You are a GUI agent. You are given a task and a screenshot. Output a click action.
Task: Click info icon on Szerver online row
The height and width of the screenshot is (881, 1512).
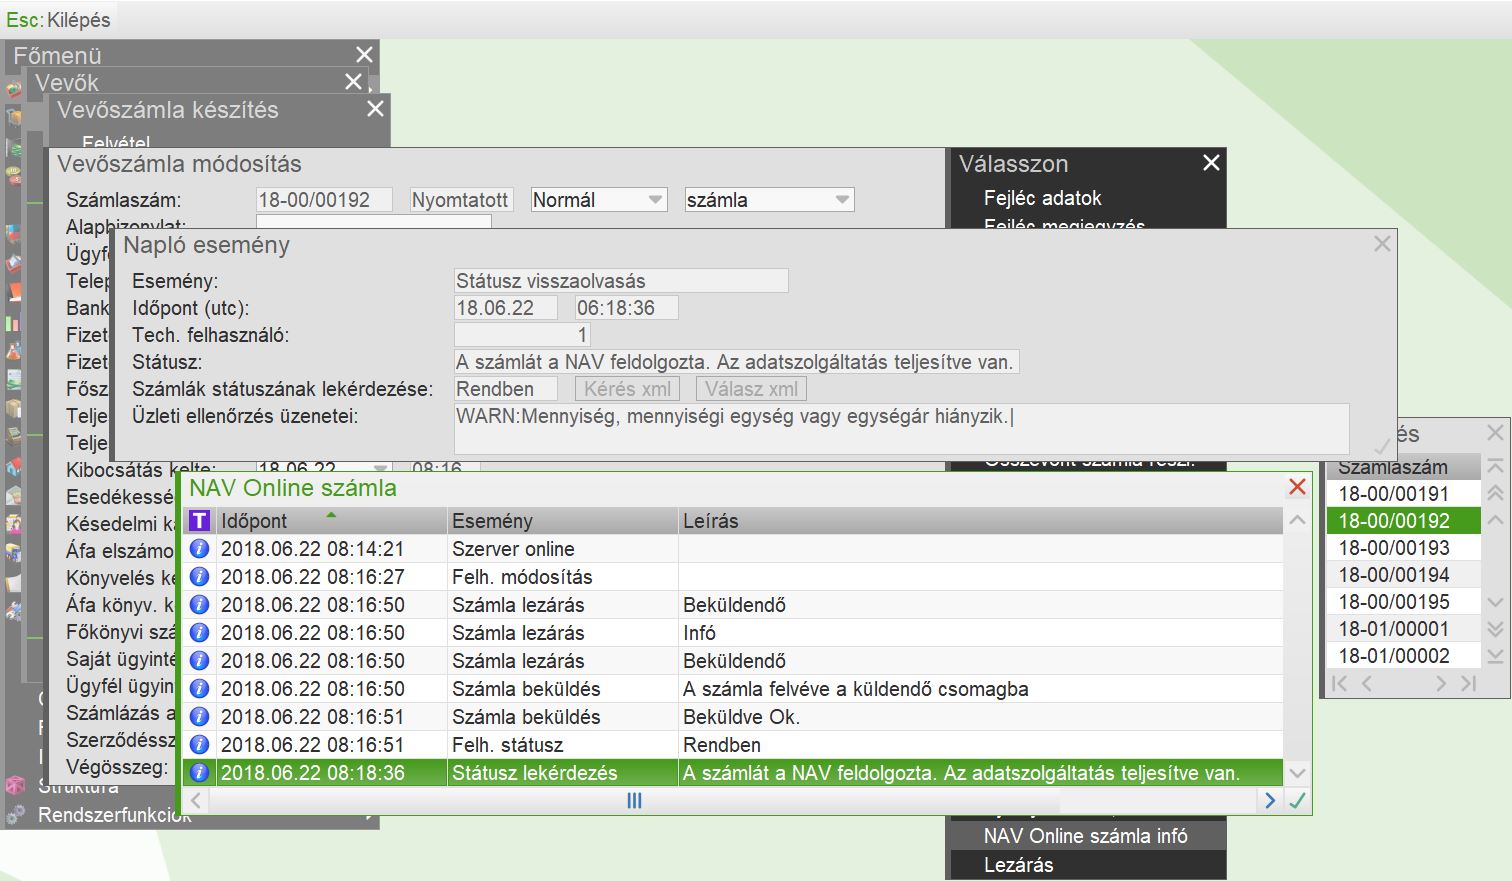click(200, 549)
